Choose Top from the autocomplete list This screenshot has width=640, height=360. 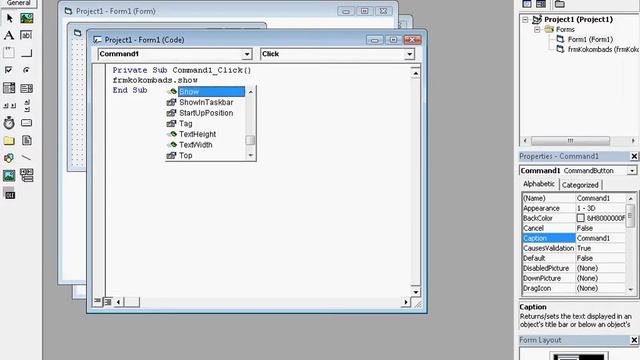tap(186, 156)
